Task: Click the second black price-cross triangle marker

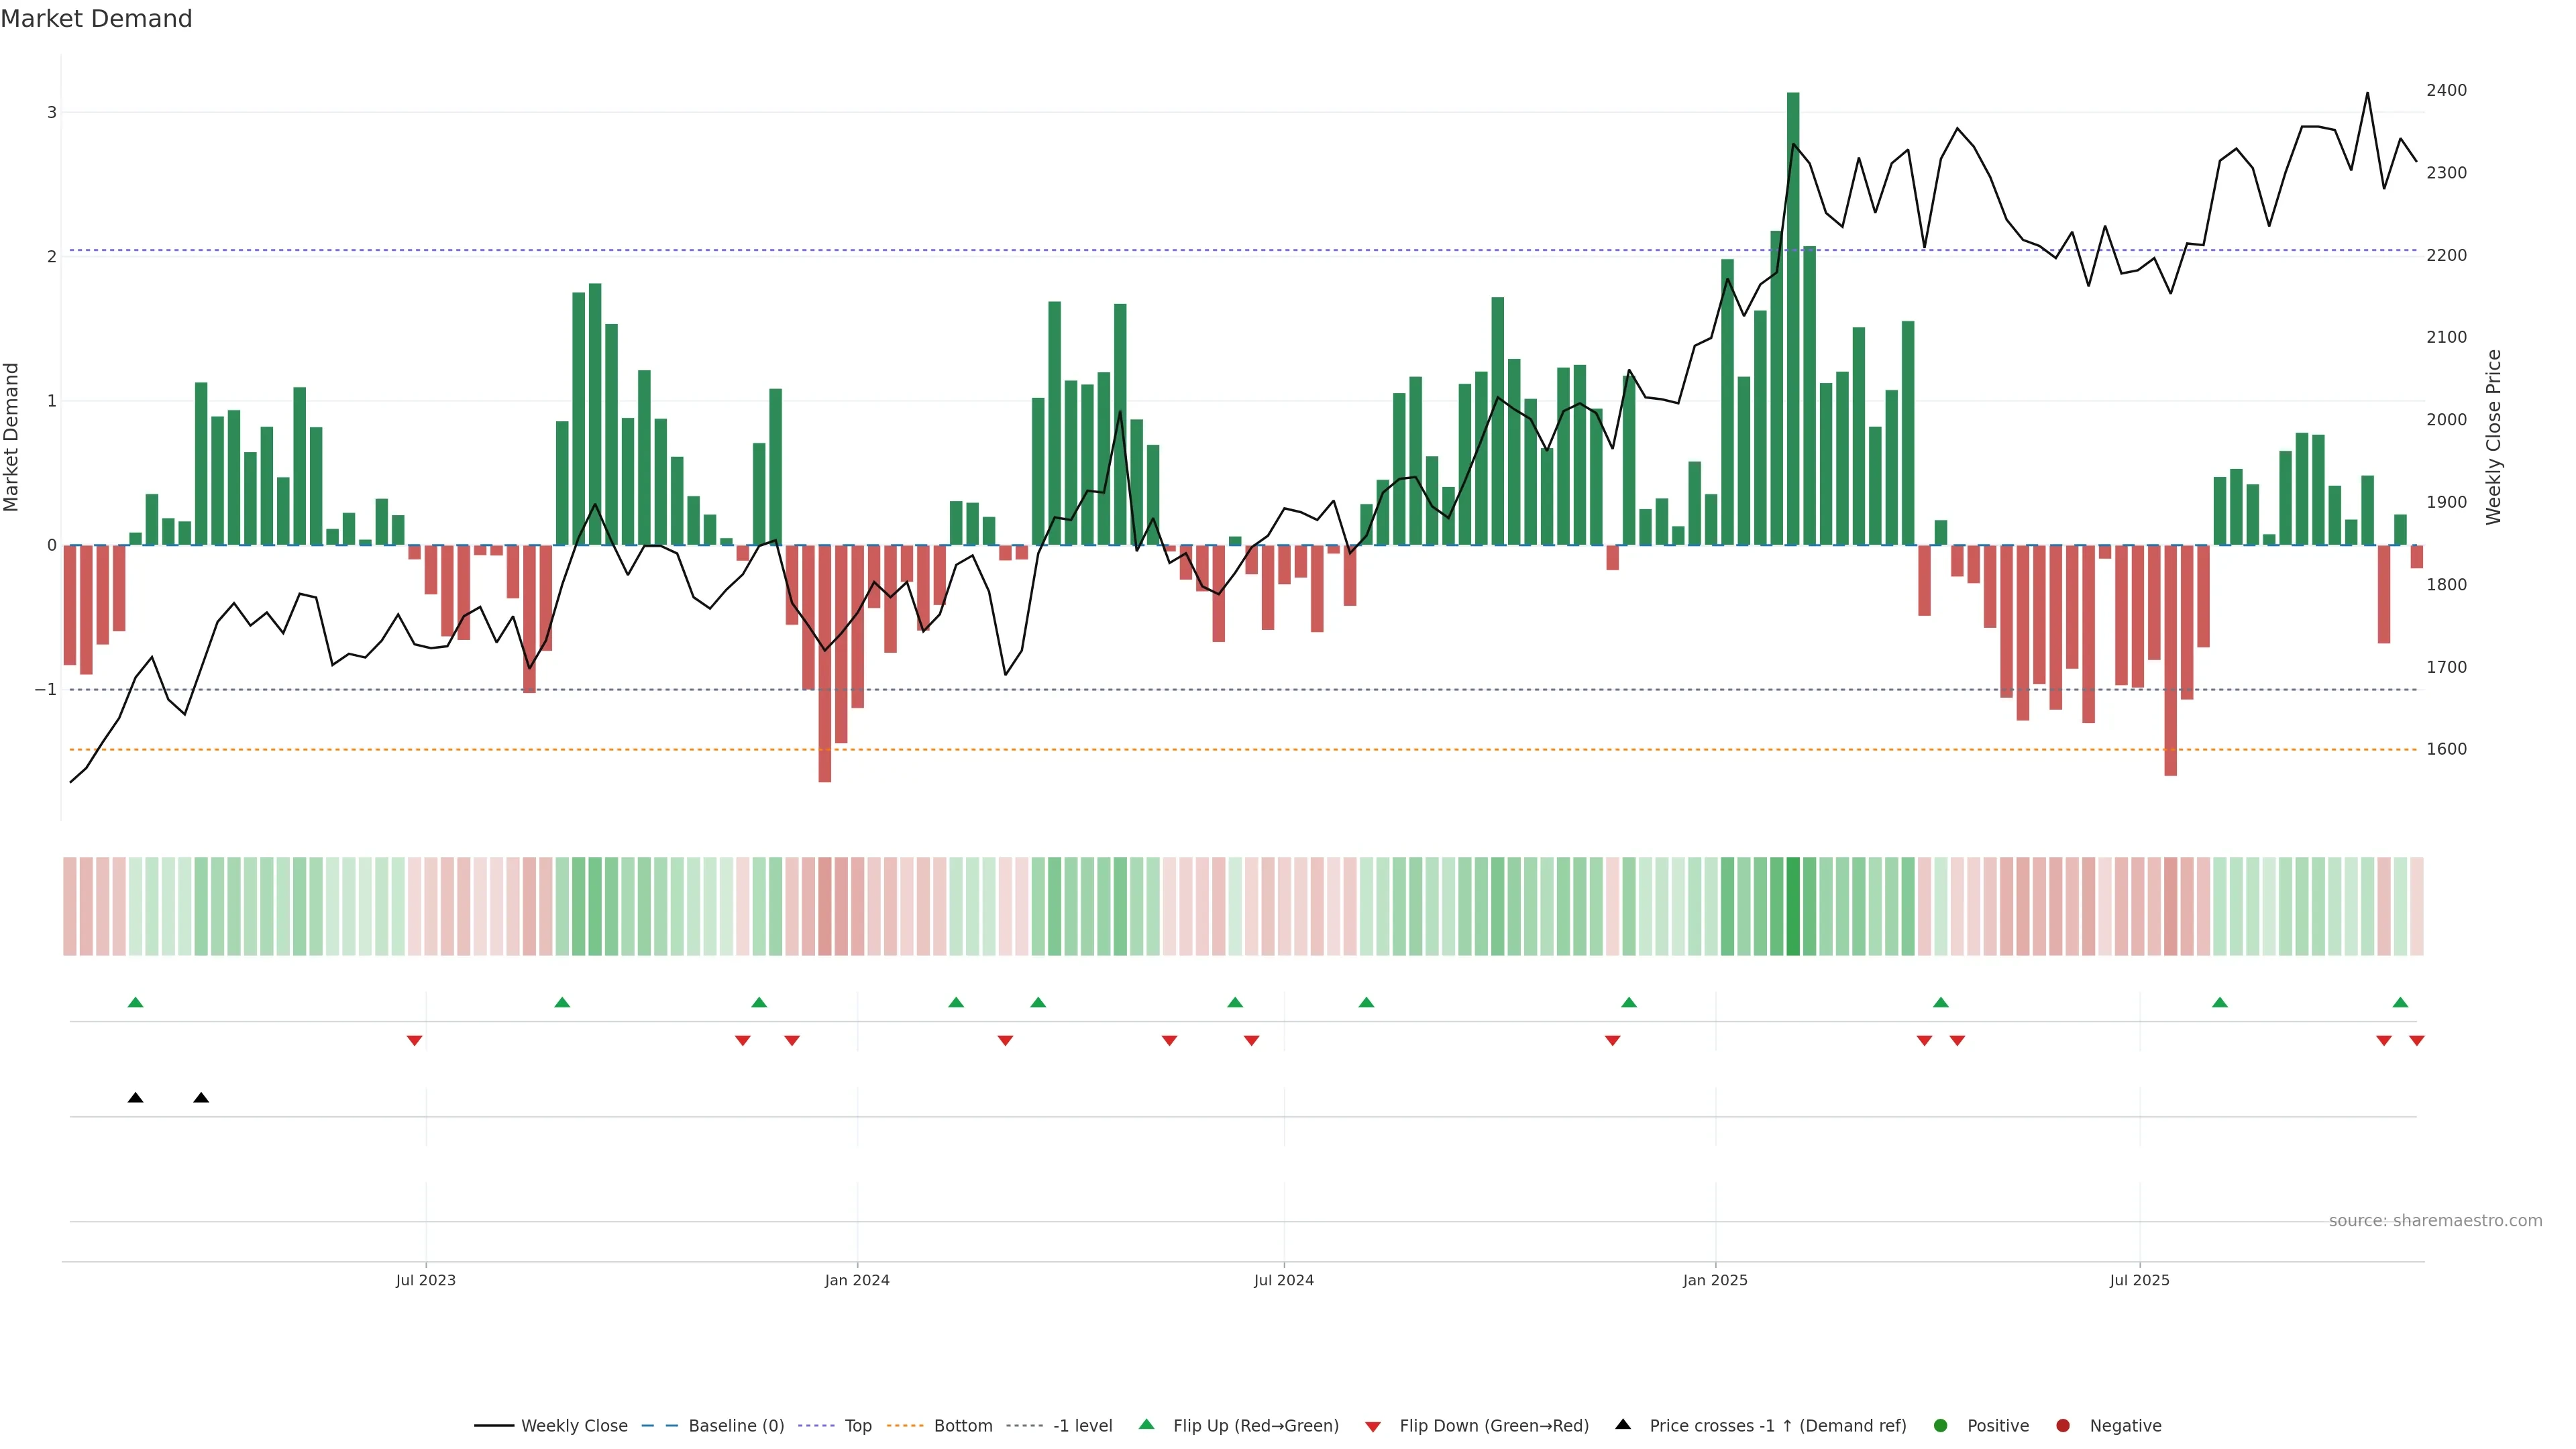Action: coord(201,1098)
